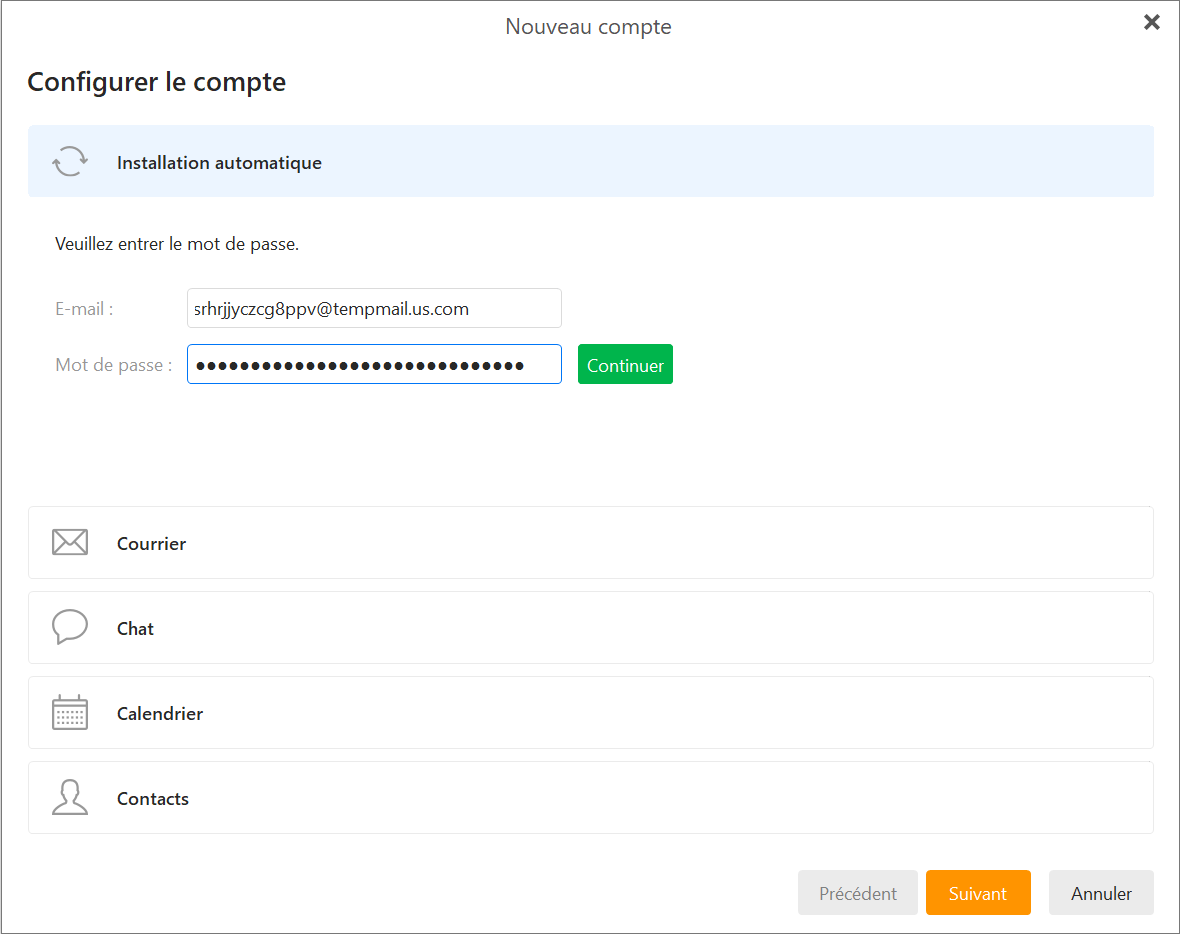Open the Contacts section label

153,799
